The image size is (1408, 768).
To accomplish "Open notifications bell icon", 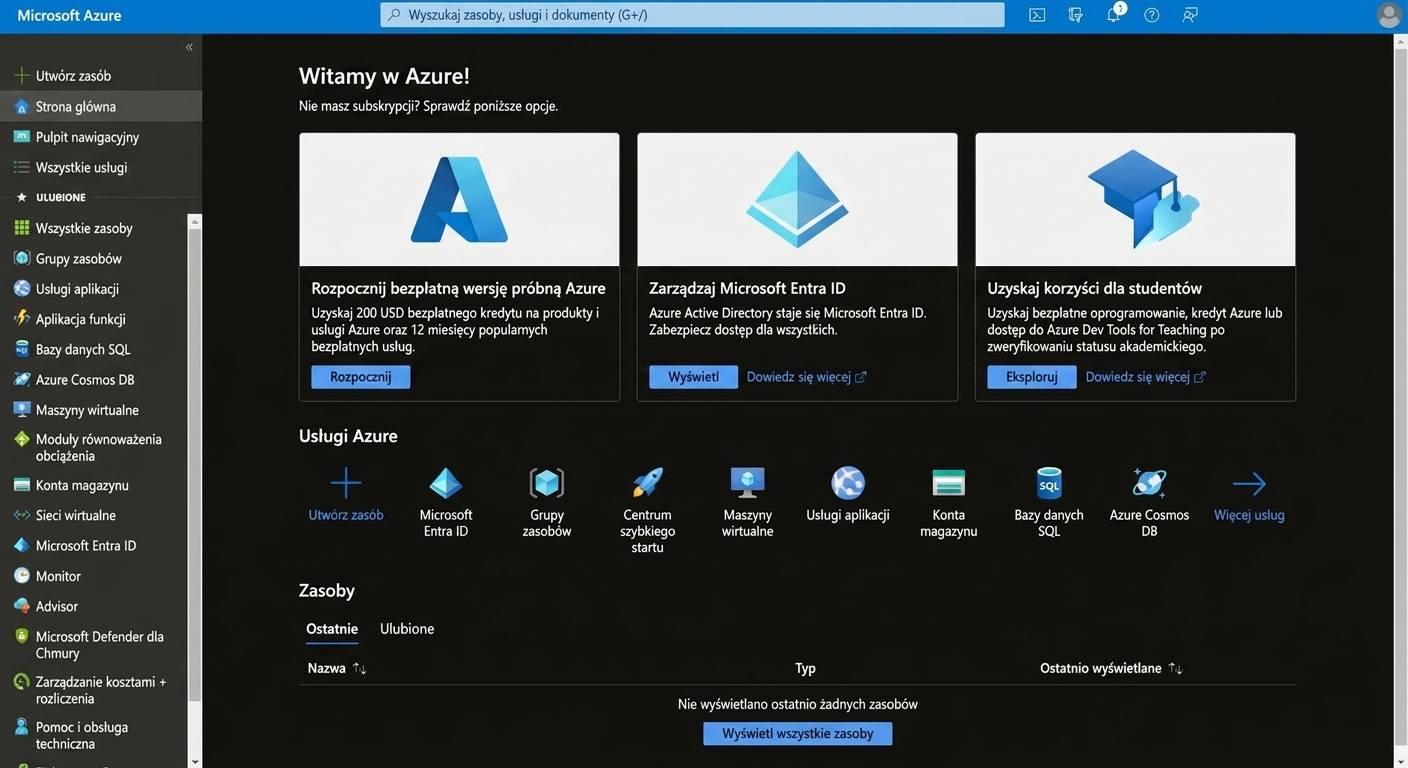I will [1114, 14].
